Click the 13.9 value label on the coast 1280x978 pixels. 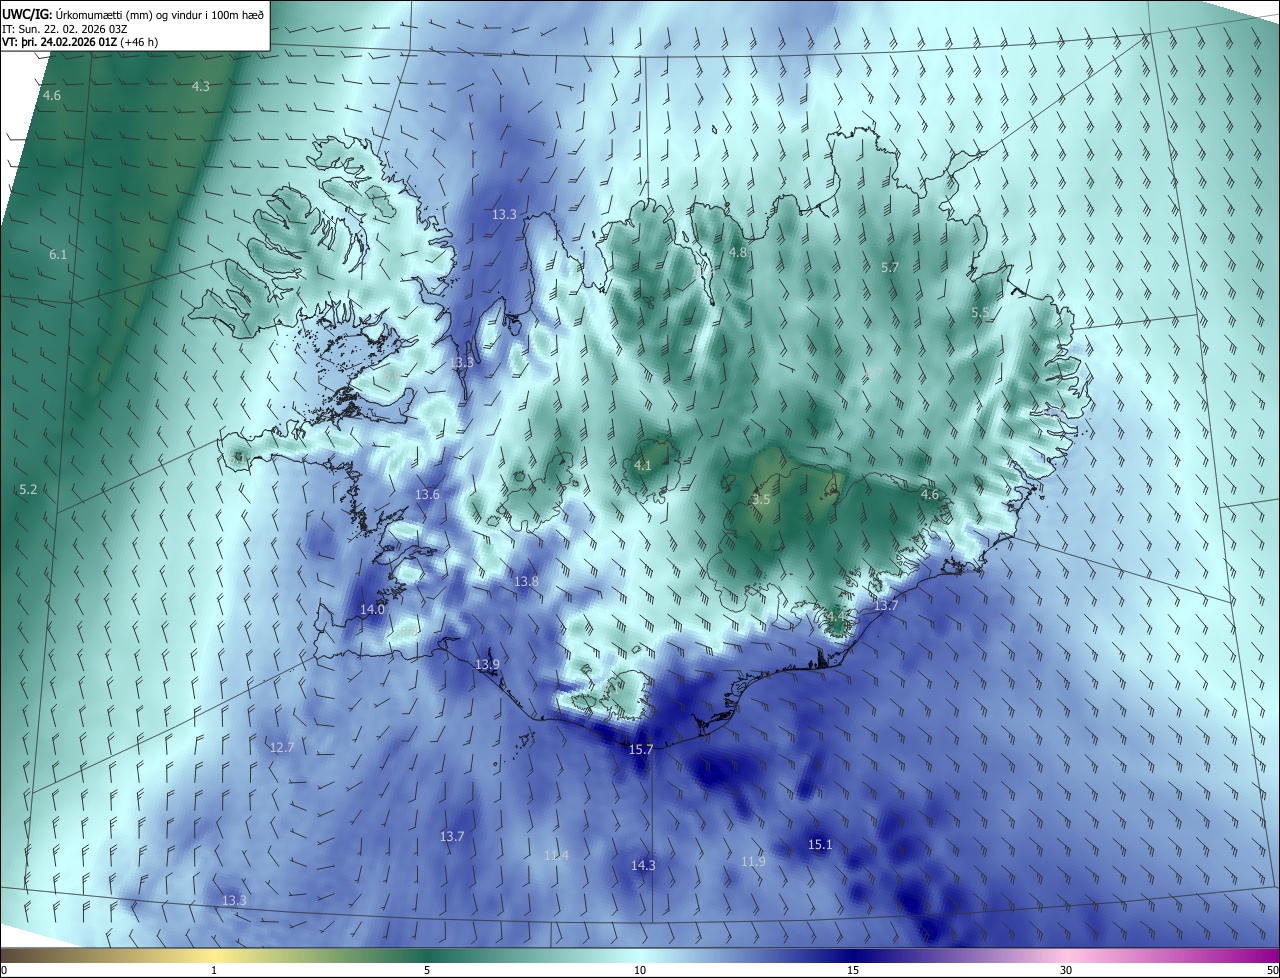pos(487,665)
